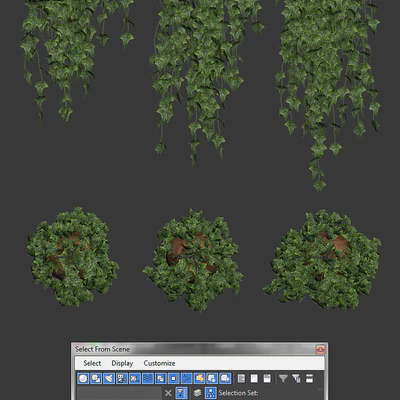
Task: Clear the search with the X button
Action: point(168,393)
